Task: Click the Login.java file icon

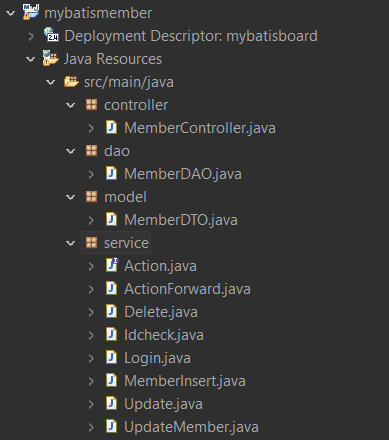Action: (x=111, y=357)
